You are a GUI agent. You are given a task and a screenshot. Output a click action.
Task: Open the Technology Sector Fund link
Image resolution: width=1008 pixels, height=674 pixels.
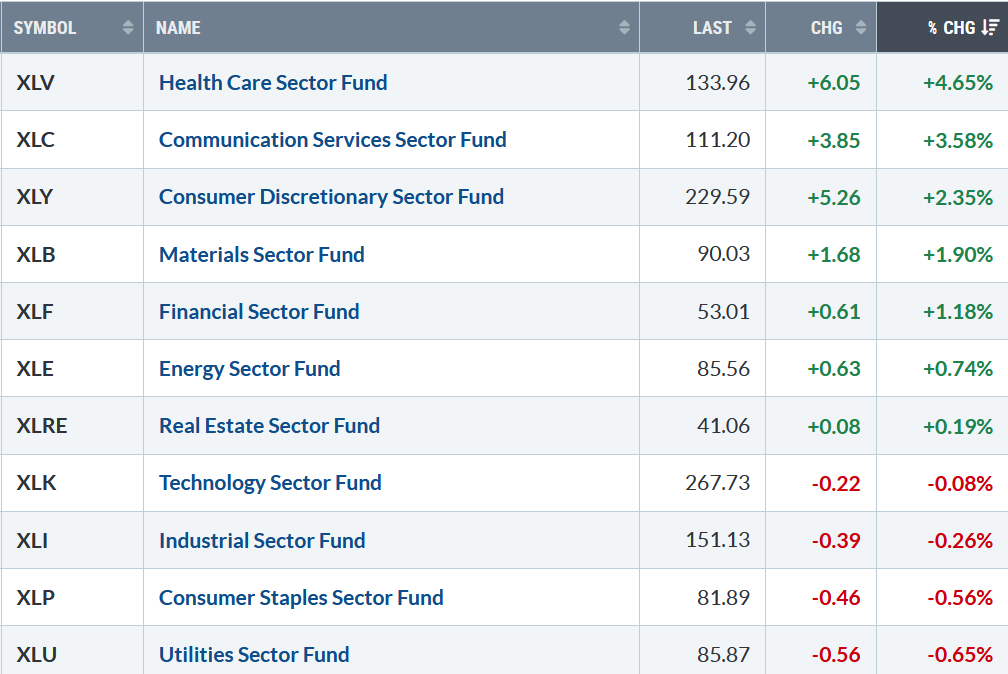point(270,483)
